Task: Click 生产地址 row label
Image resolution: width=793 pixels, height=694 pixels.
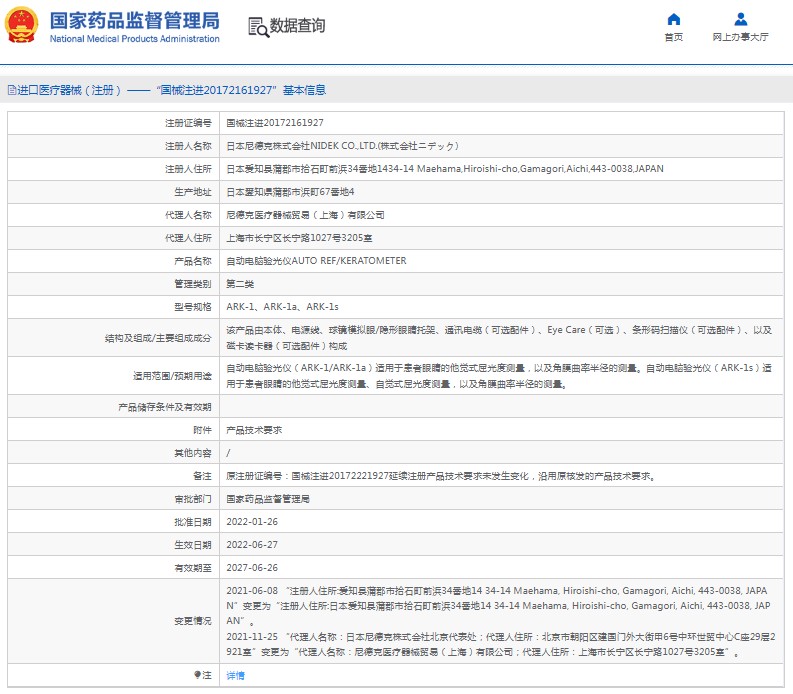Action: [x=193, y=192]
